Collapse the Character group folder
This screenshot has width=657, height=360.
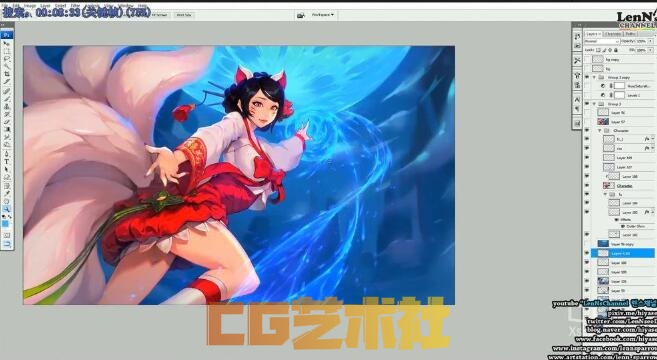pos(600,130)
